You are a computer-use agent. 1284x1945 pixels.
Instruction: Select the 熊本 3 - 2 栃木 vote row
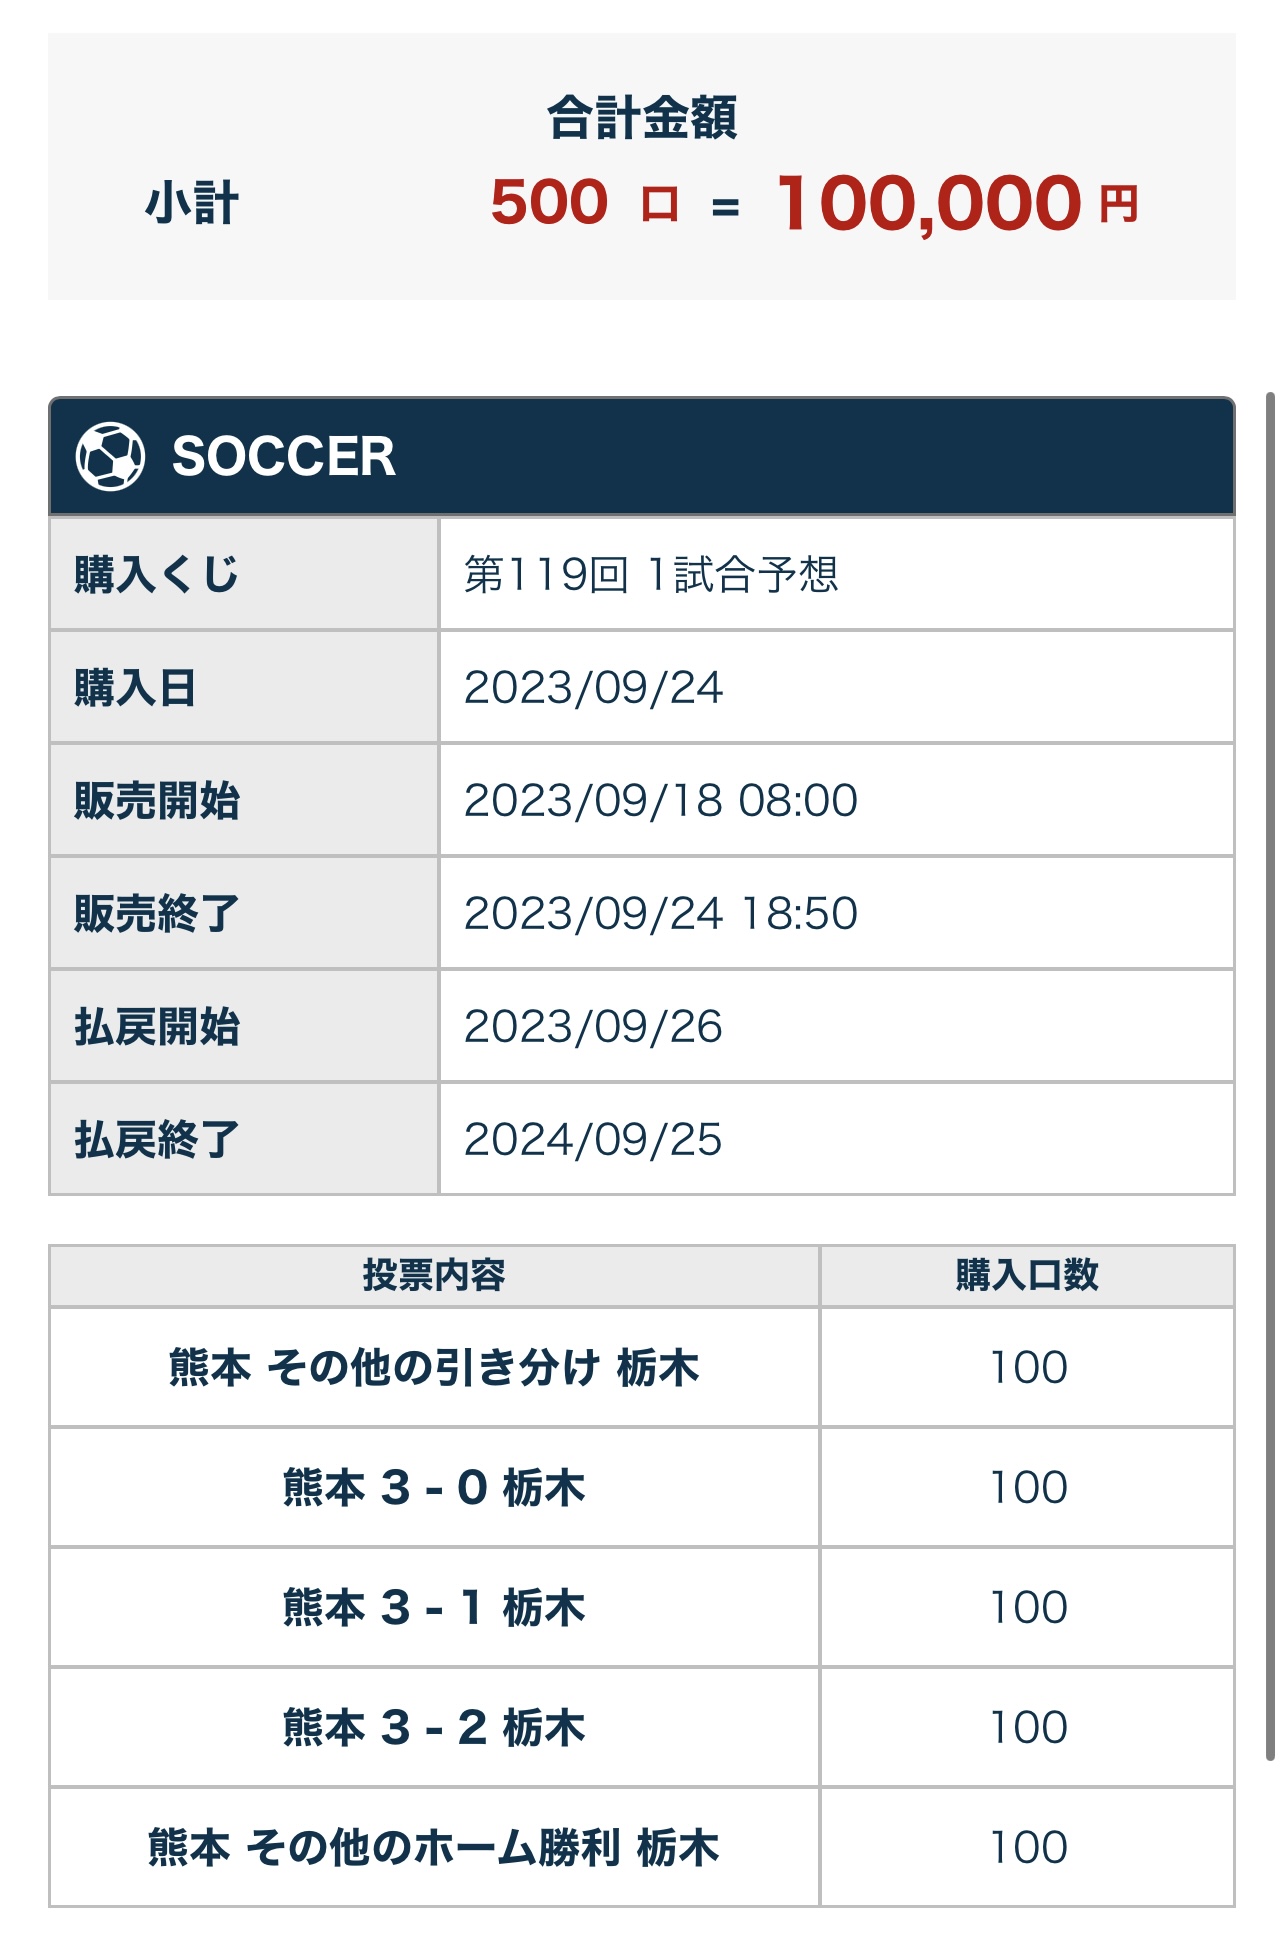641,1727
